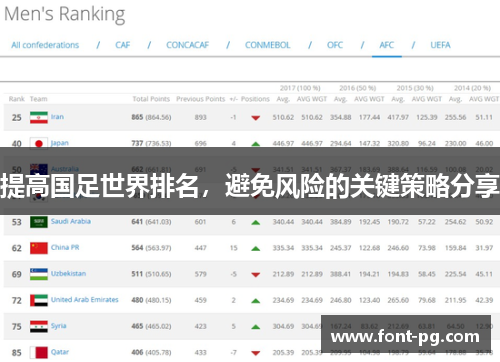500x362 pixels.
Task: Click United Arab Emirates' green up arrow
Action: (256, 301)
